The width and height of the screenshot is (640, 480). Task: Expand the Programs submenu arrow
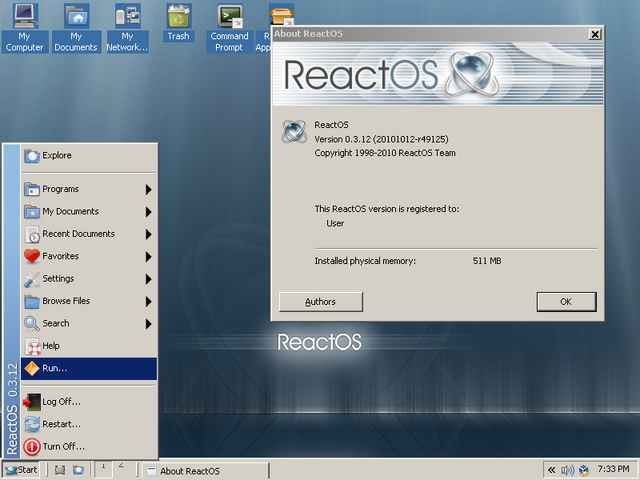point(149,189)
